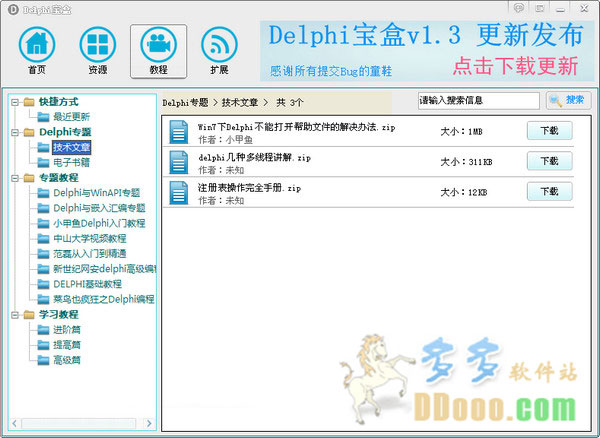Click file name 注册表操作完全手册.zip

point(249,188)
